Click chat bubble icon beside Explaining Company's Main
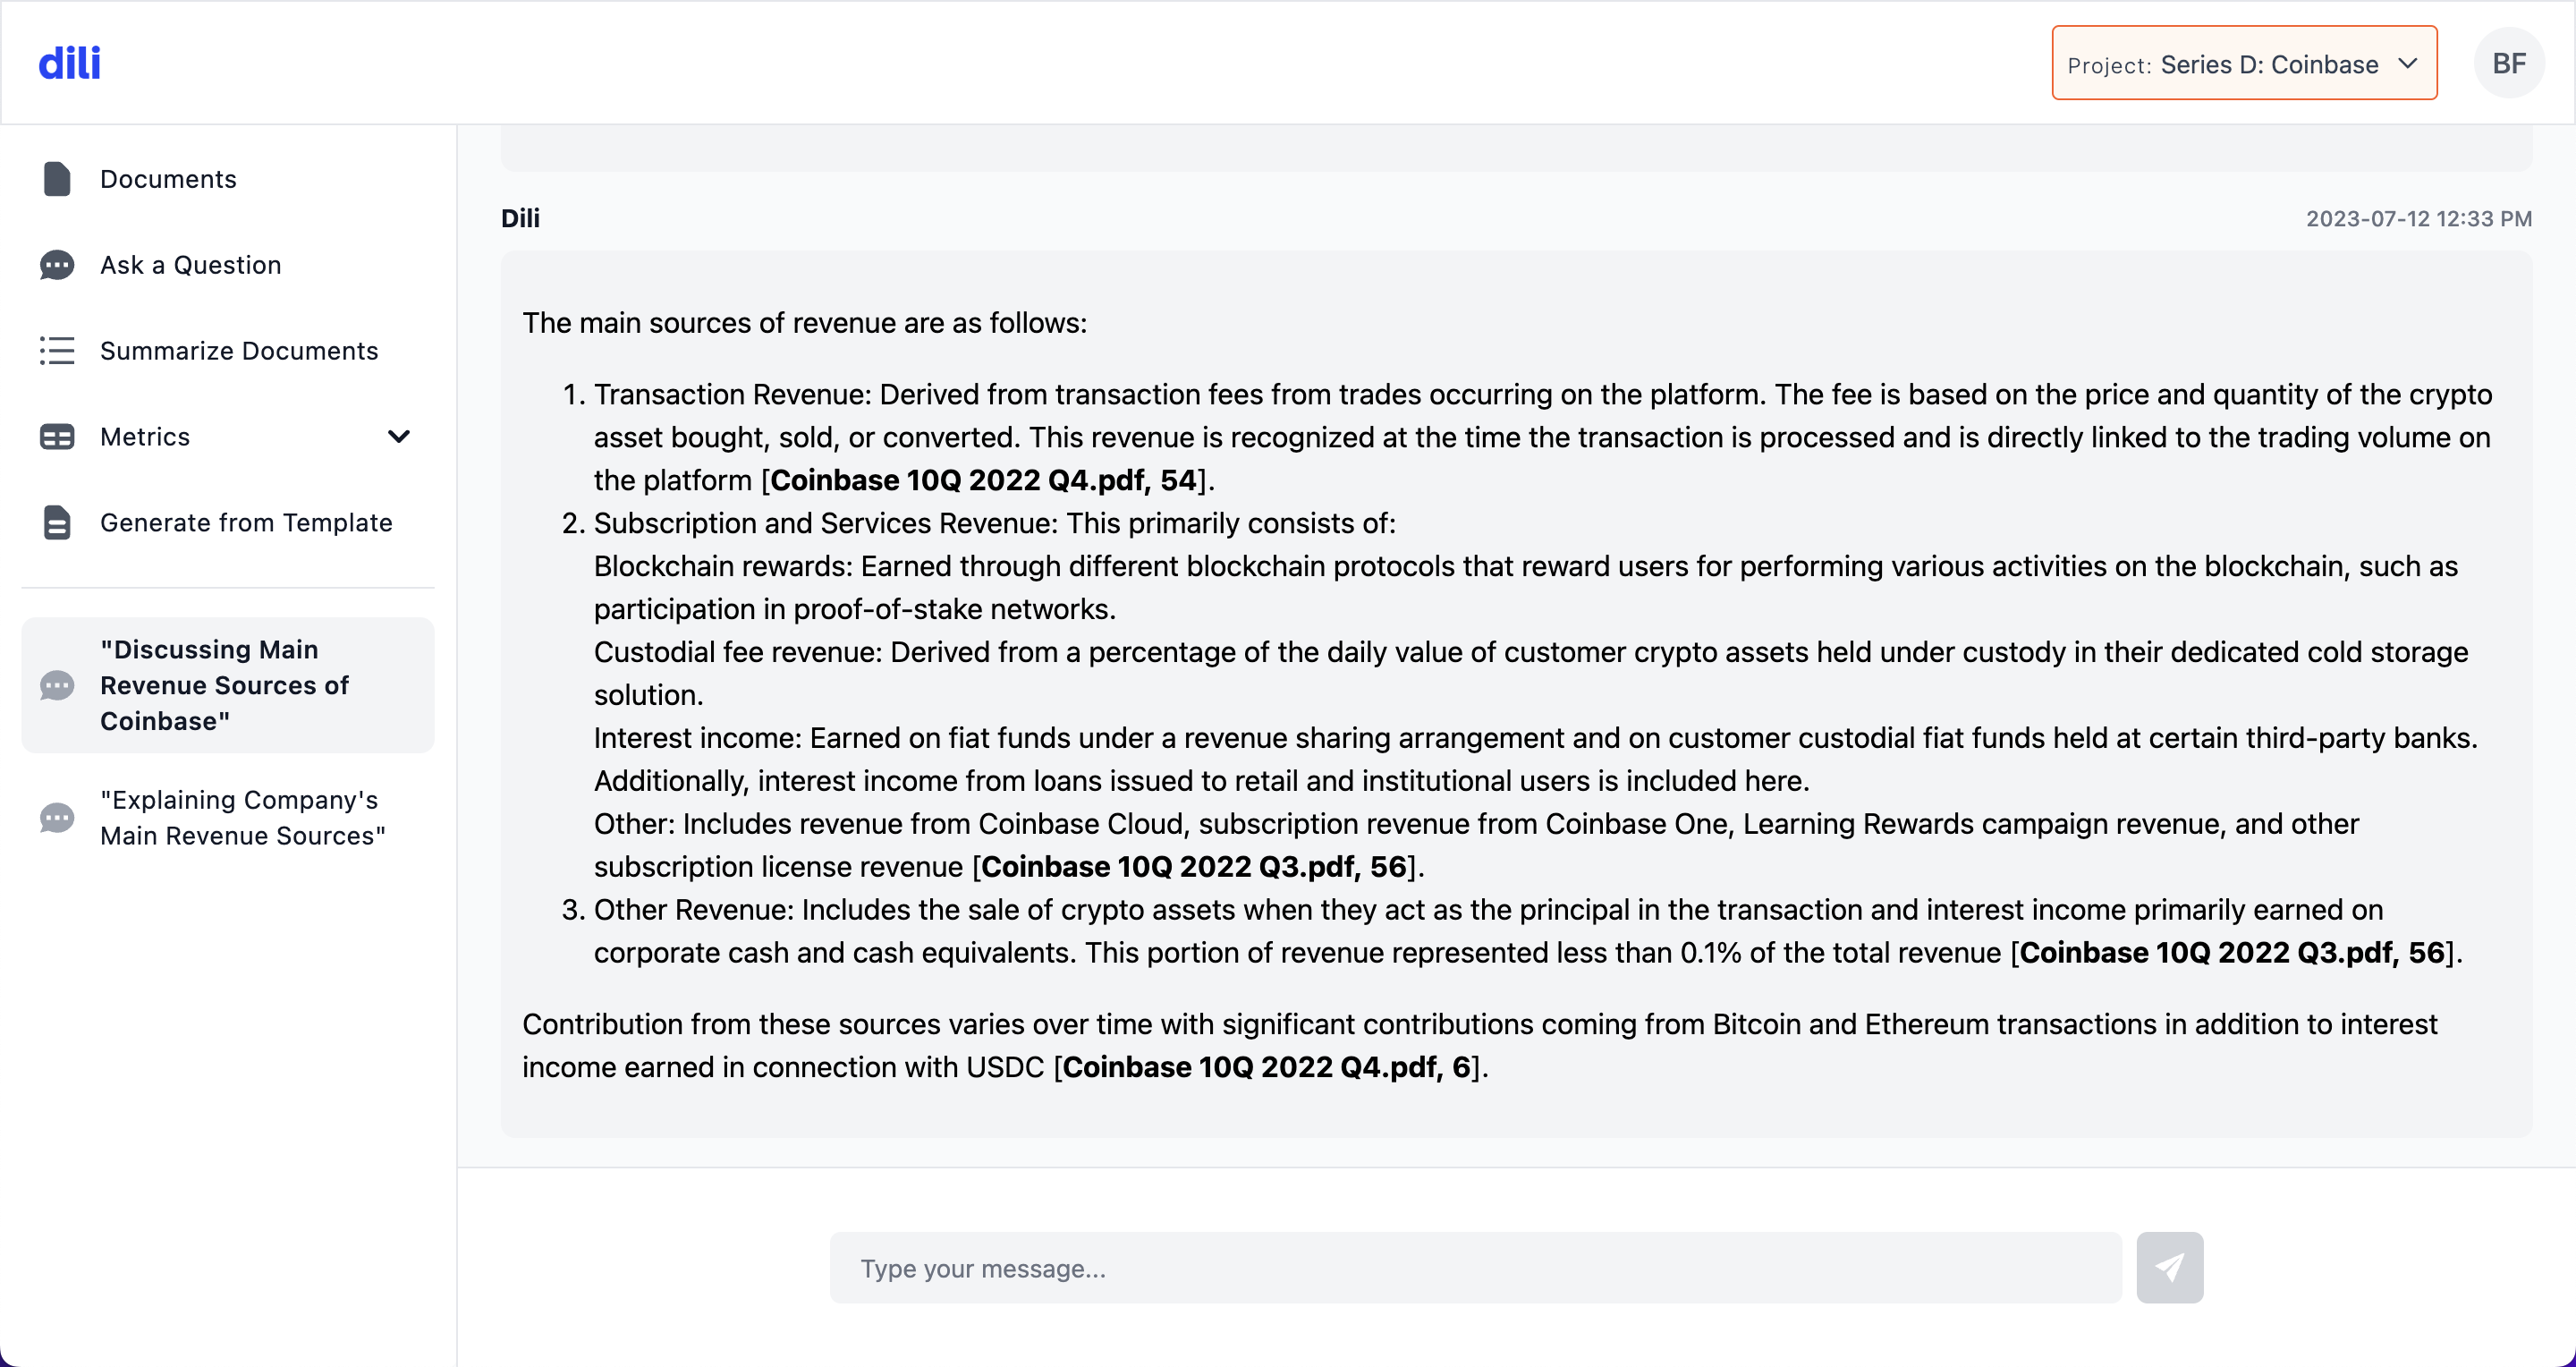 point(57,818)
